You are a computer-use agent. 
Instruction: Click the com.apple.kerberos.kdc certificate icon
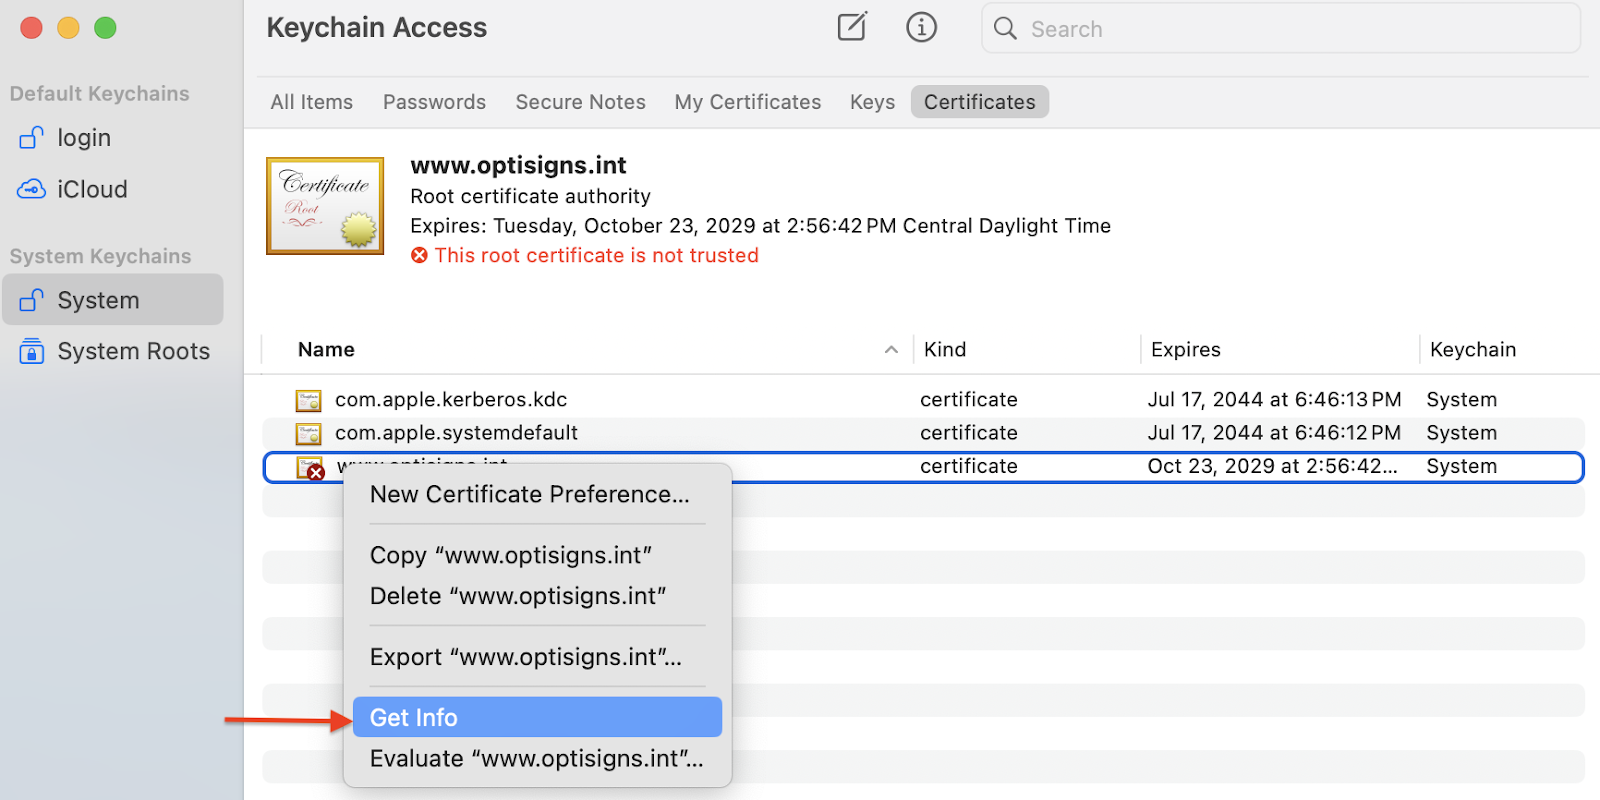click(308, 400)
